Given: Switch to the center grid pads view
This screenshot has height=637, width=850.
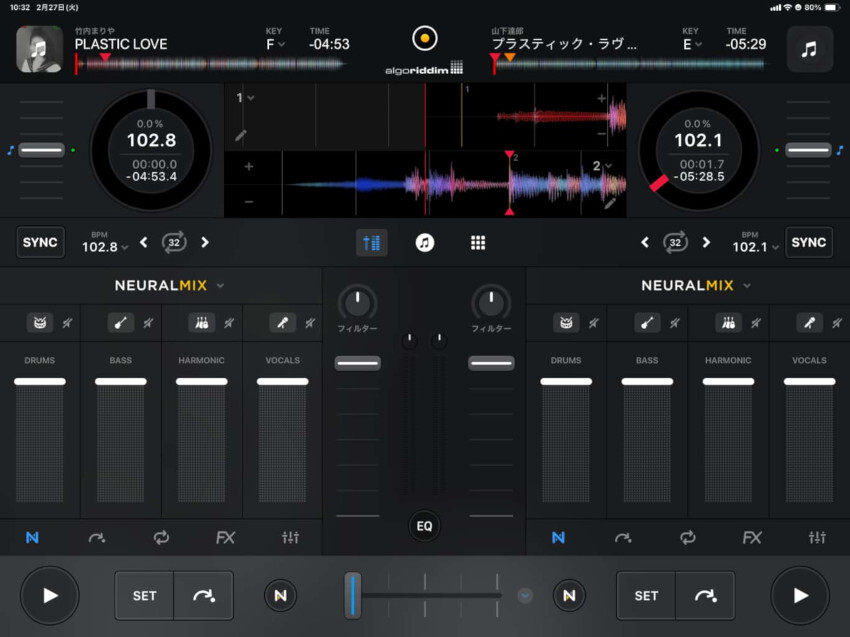Looking at the screenshot, I should (x=478, y=242).
